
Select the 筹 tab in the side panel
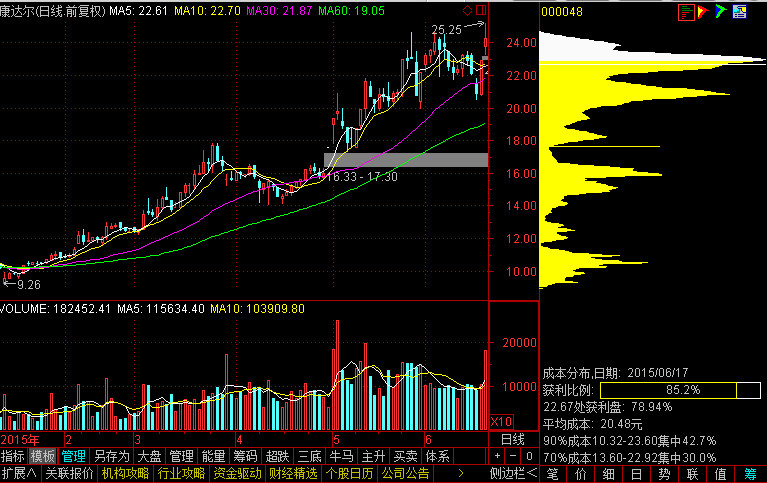750,473
